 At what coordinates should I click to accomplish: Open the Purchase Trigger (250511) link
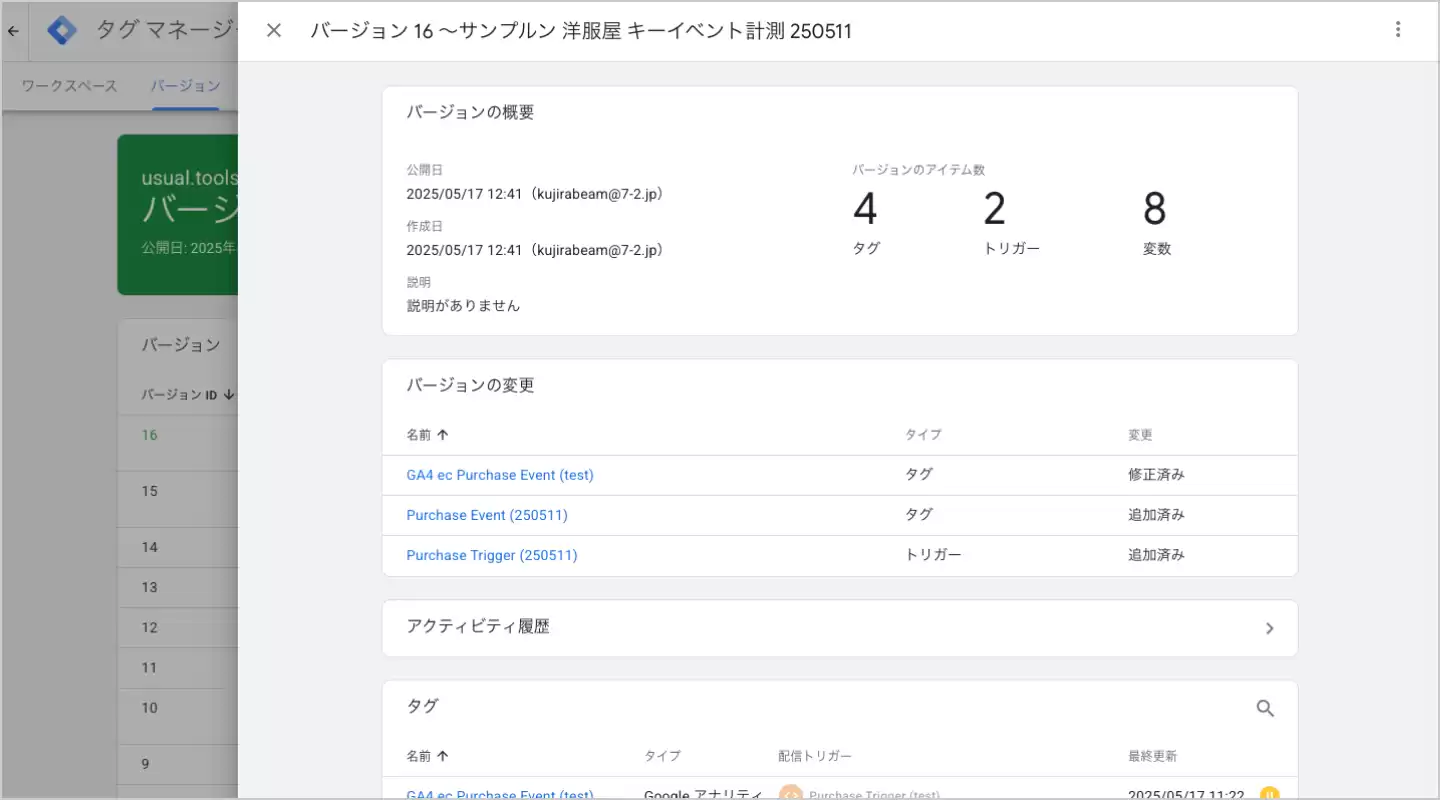pos(491,555)
